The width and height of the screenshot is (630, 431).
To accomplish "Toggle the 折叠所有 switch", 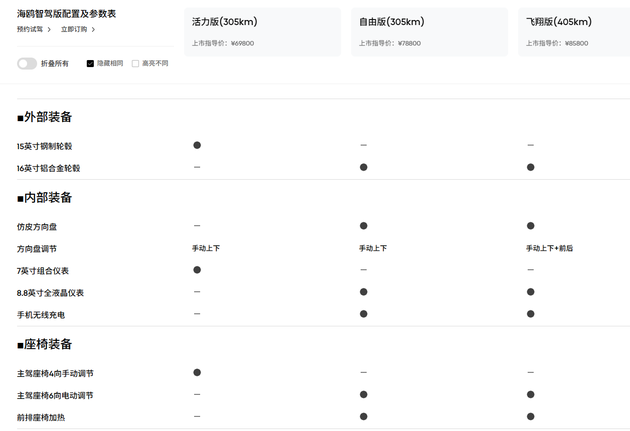I will pos(27,63).
